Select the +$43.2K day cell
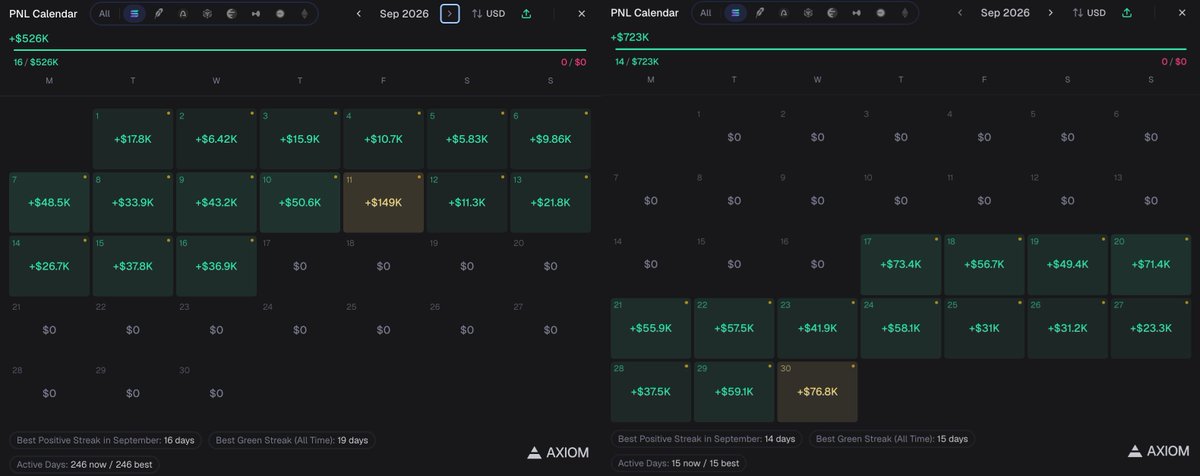The height and width of the screenshot is (476, 1200). point(216,202)
